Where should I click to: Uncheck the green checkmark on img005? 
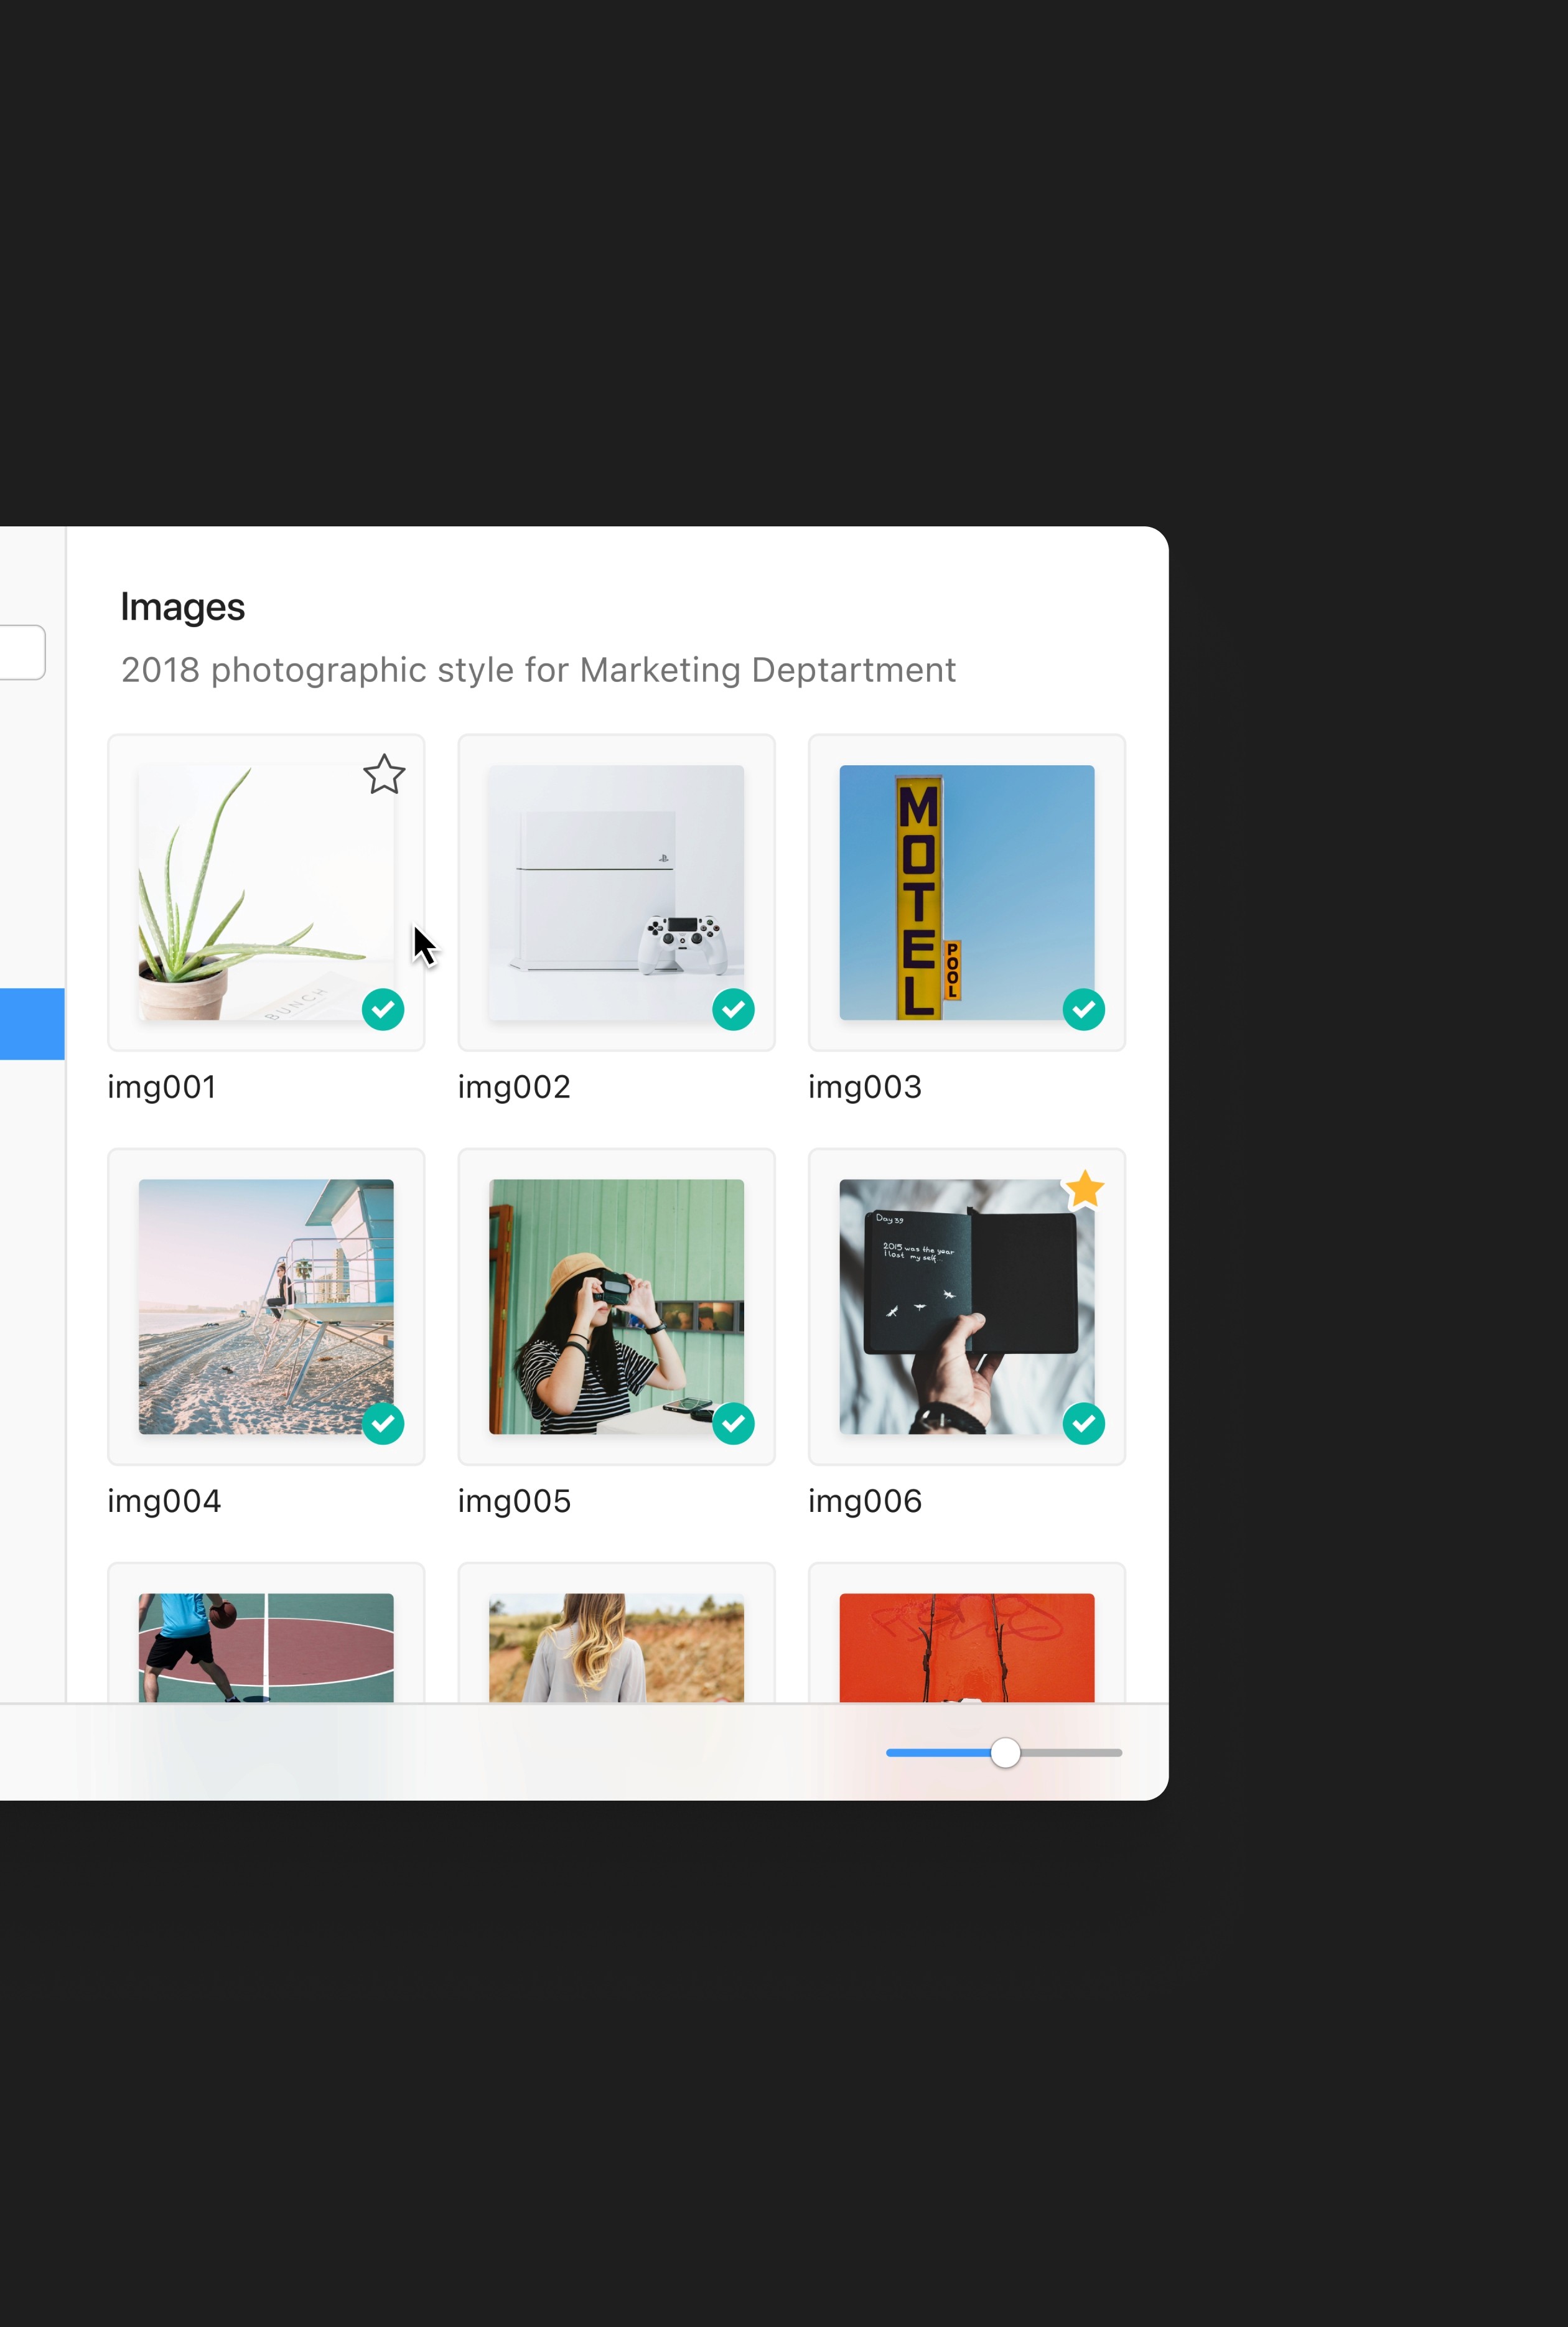point(733,1423)
